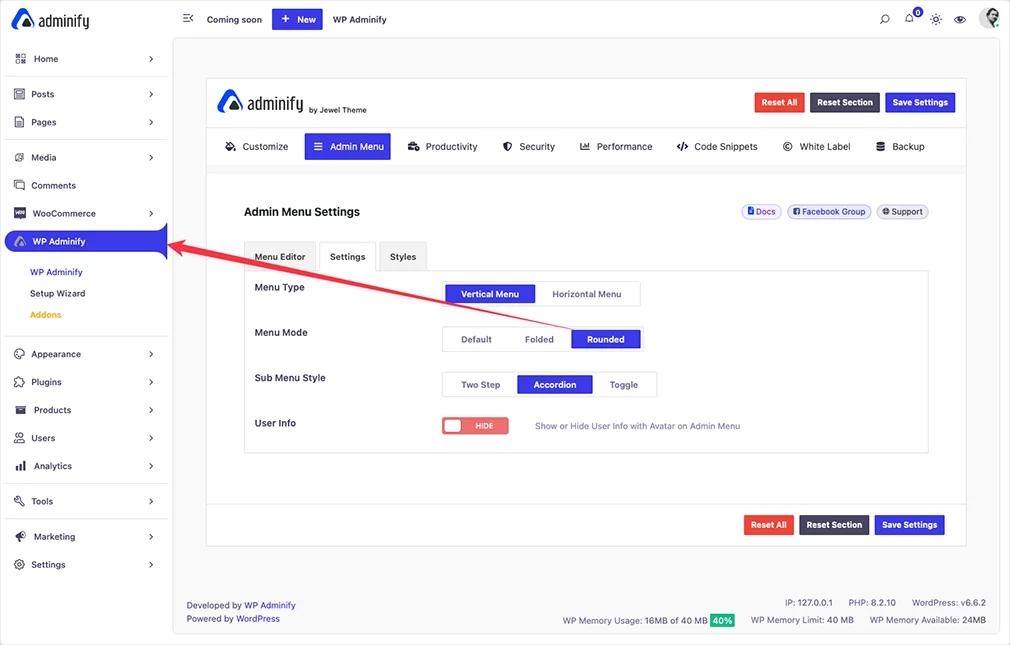Expand the Plugins menu chevron

tap(151, 381)
